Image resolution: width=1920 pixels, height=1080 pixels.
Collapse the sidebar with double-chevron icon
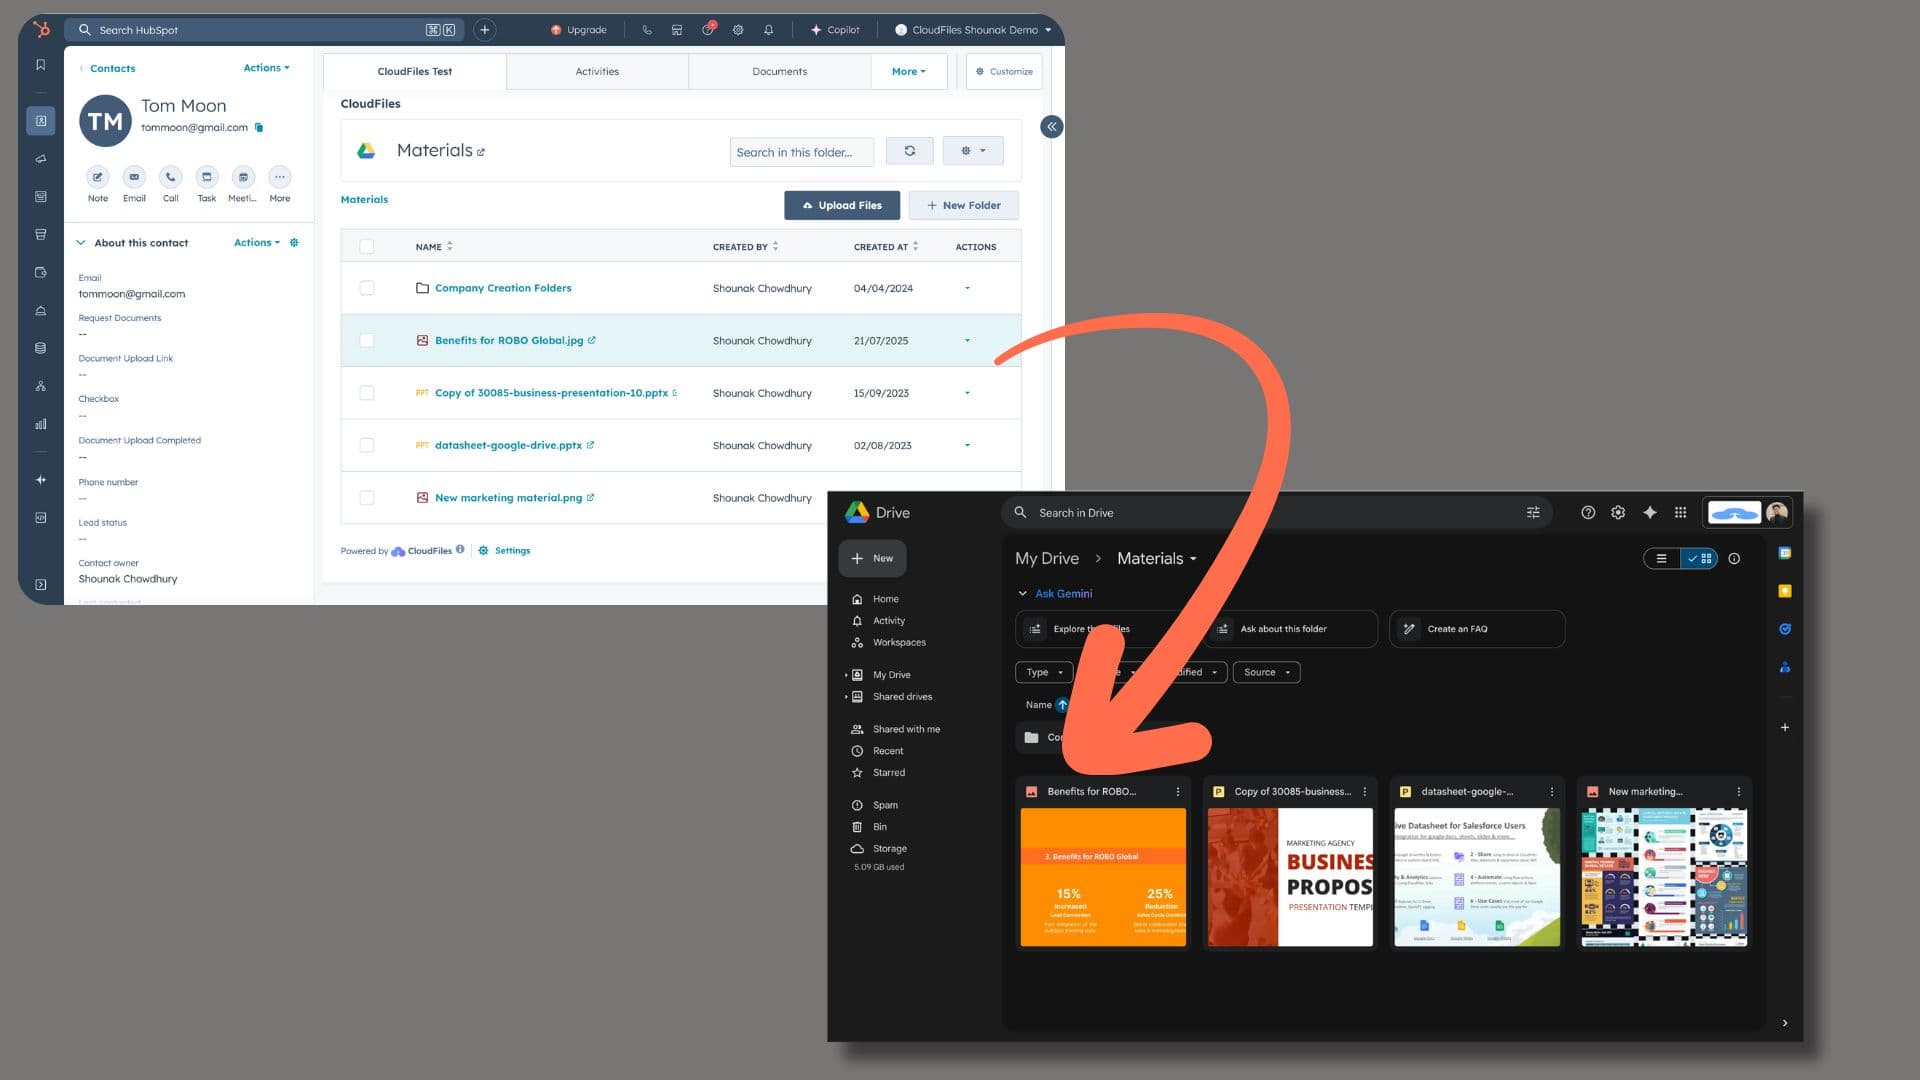(1051, 127)
